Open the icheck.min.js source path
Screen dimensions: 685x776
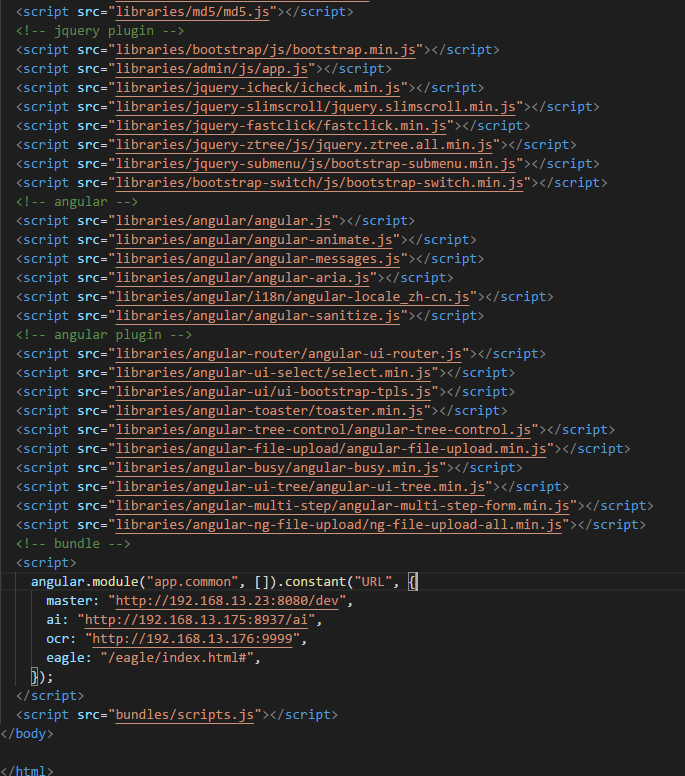260,87
